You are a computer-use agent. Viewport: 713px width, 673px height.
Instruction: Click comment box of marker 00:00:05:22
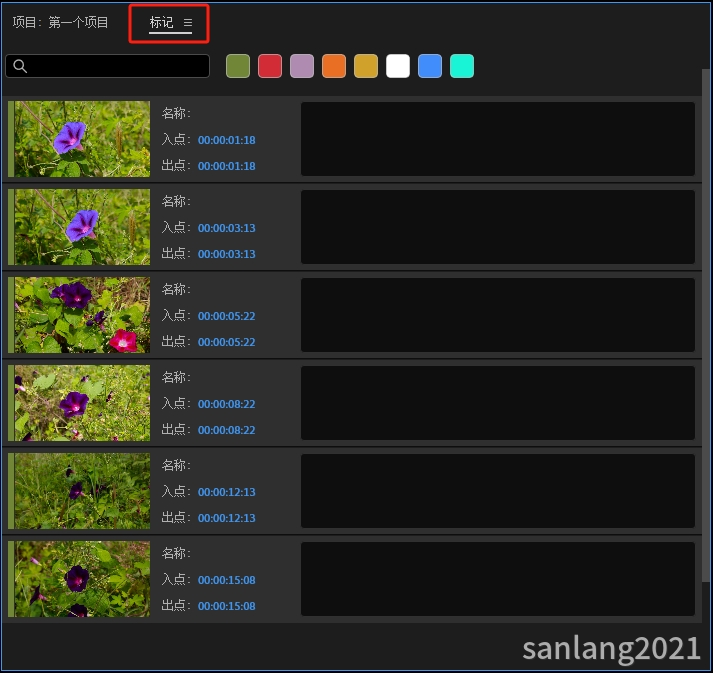(498, 315)
